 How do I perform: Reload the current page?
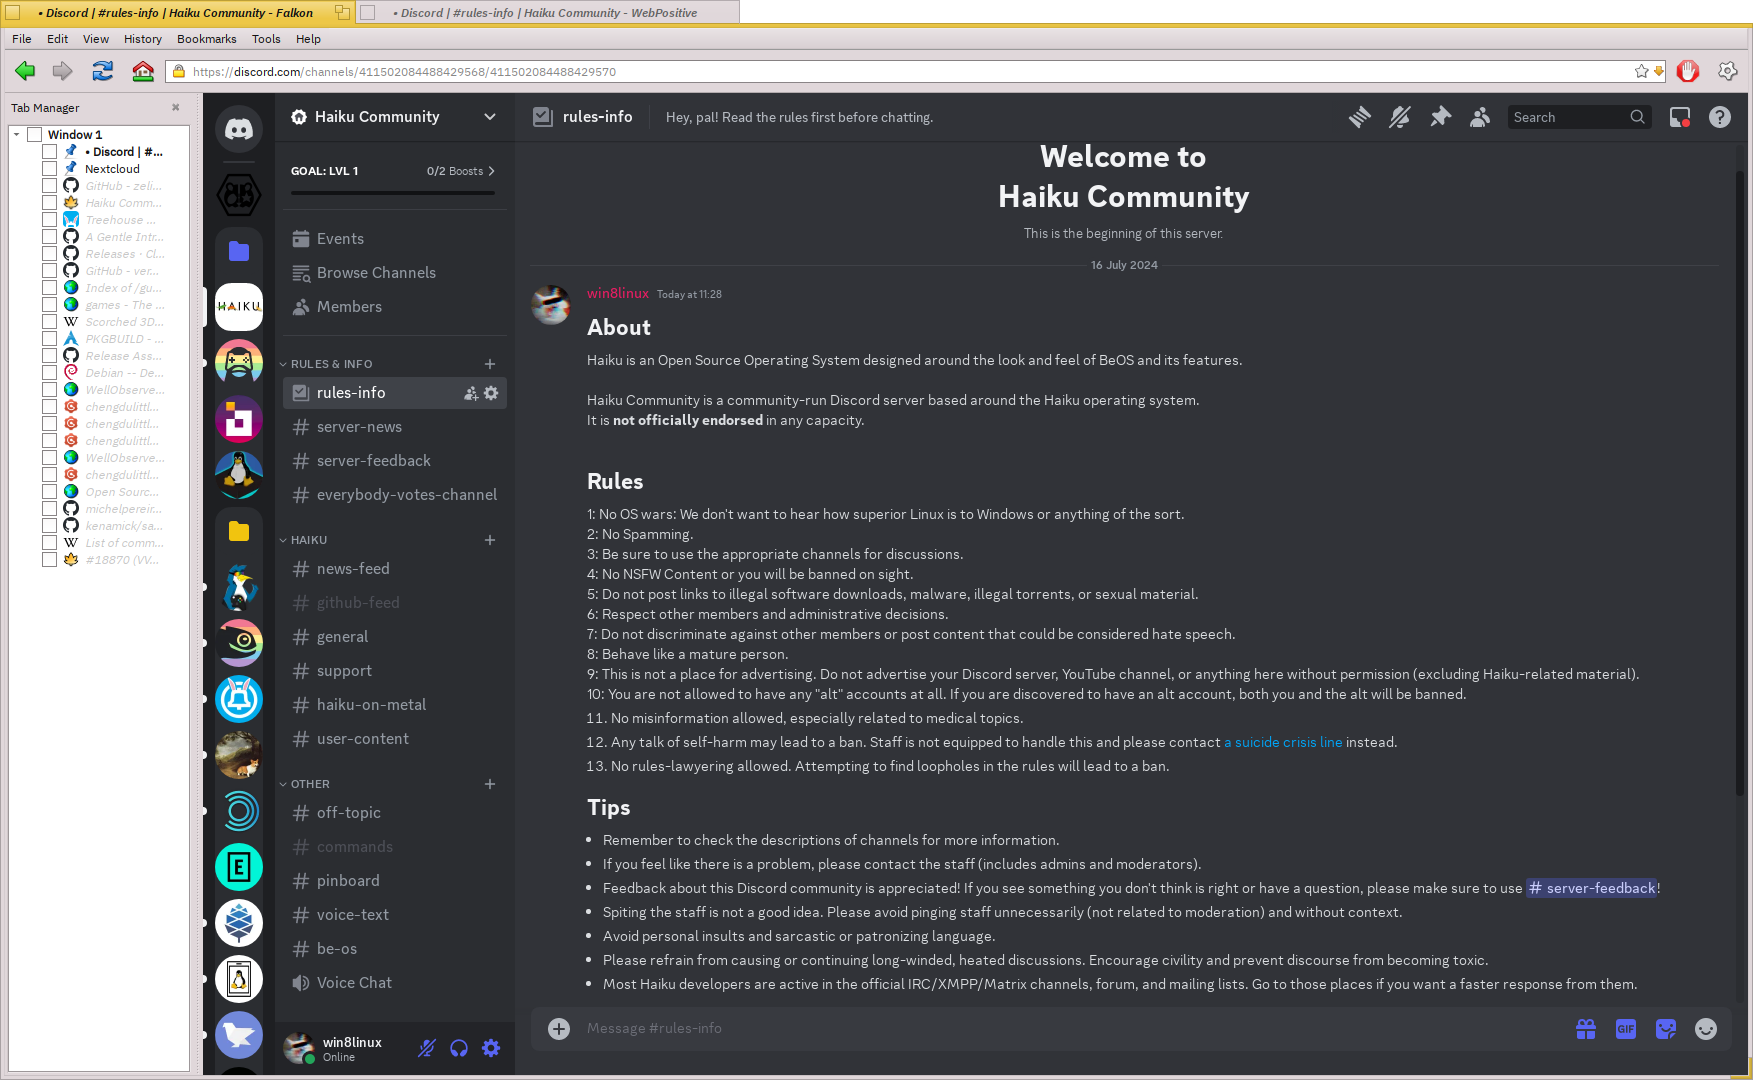pyautogui.click(x=102, y=71)
